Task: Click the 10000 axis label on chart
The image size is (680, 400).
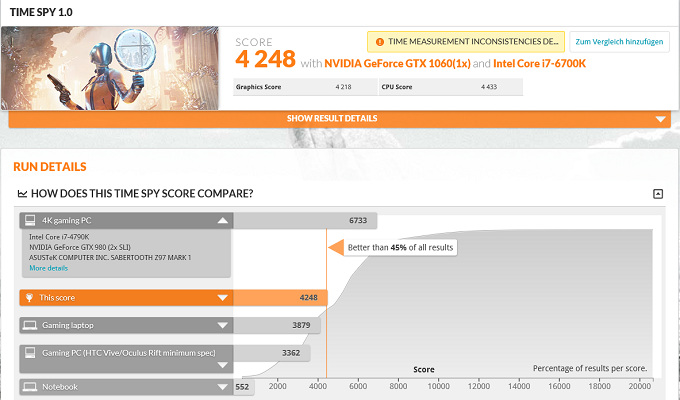Action: coord(438,386)
